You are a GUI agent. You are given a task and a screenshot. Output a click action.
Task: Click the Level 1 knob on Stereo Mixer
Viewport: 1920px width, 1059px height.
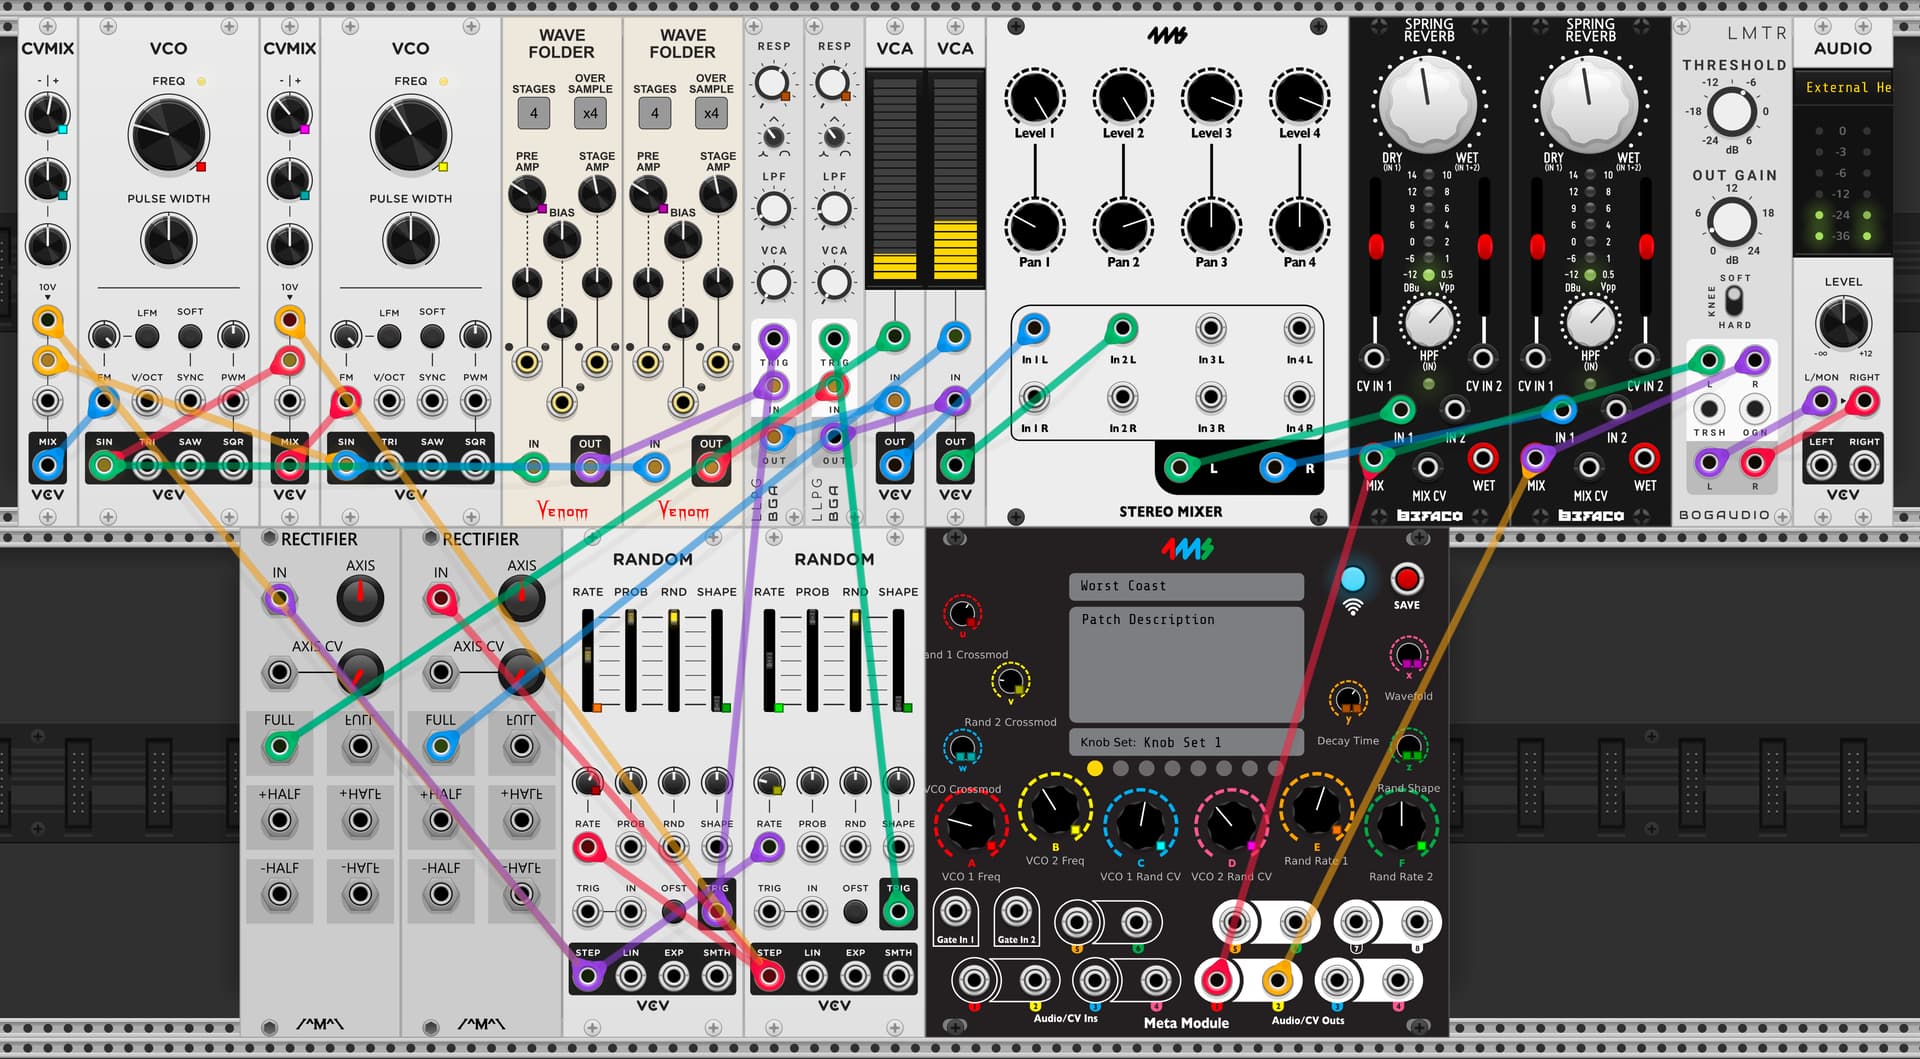1035,97
